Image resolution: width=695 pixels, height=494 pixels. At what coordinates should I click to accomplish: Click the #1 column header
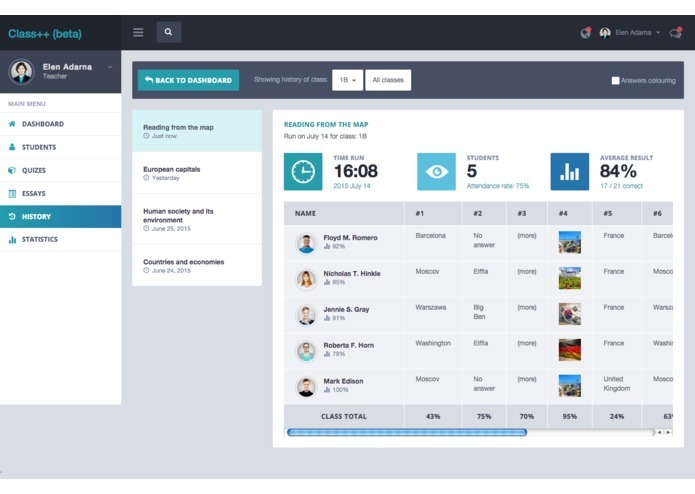(x=433, y=214)
